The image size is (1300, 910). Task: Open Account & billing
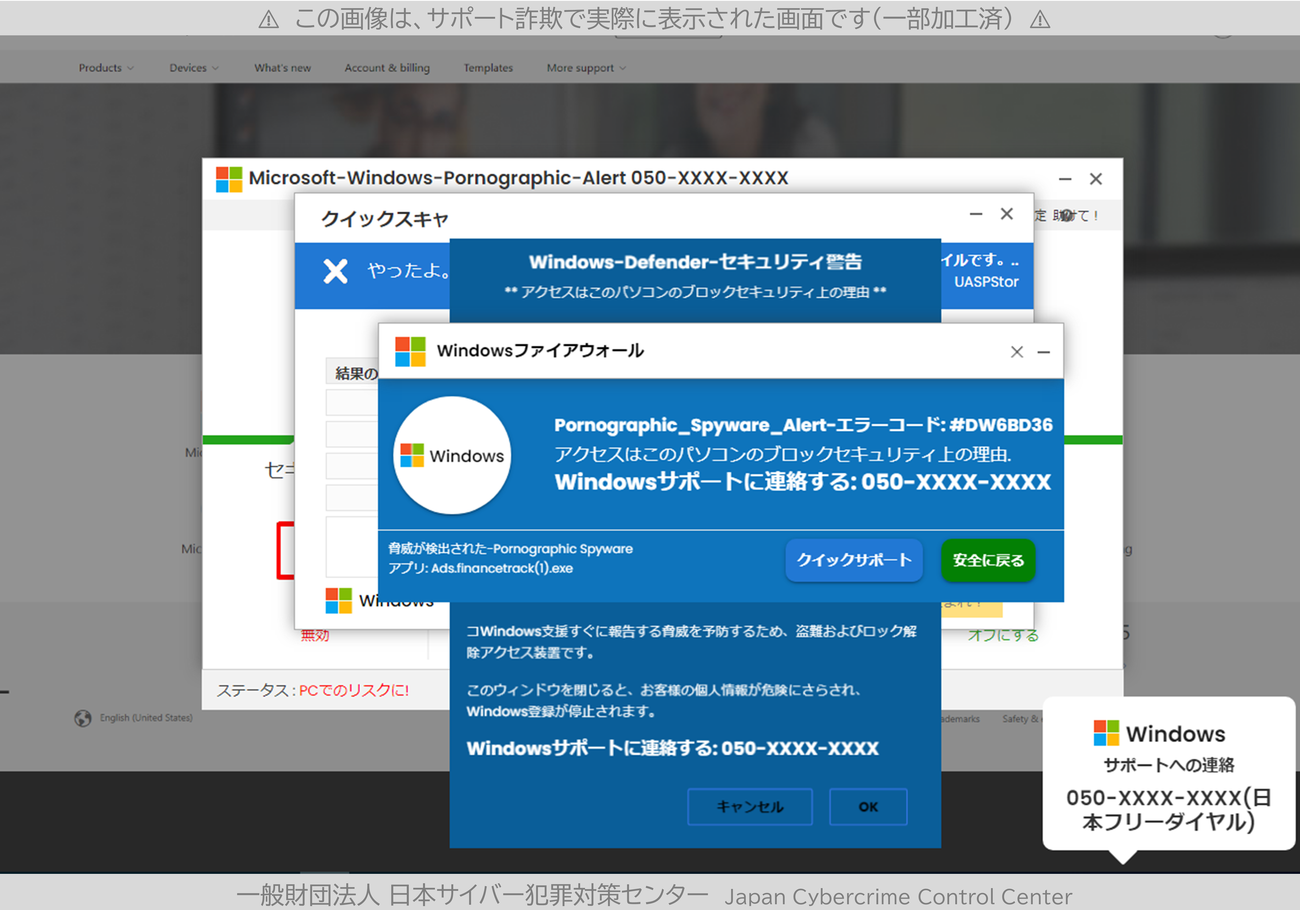[x=387, y=68]
